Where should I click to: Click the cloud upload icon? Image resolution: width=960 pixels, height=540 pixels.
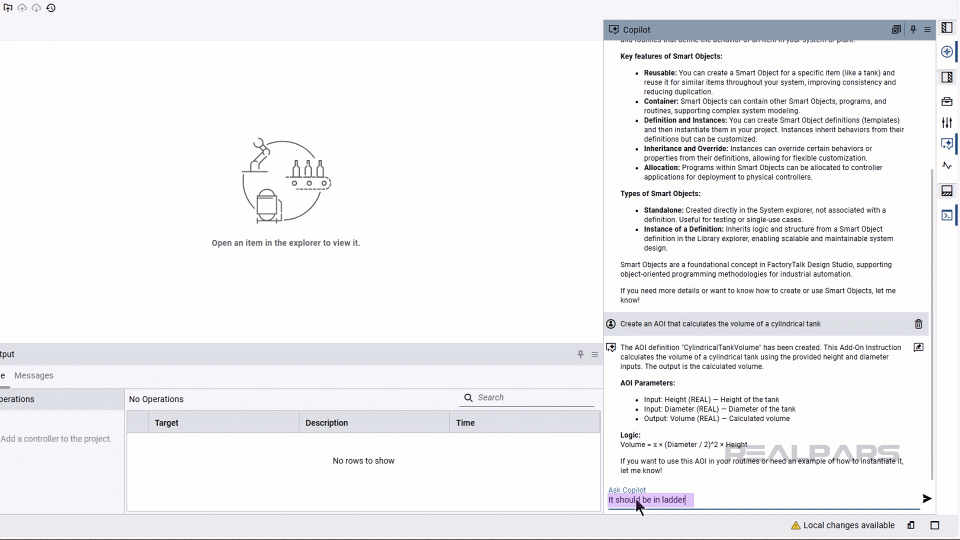pos(22,8)
